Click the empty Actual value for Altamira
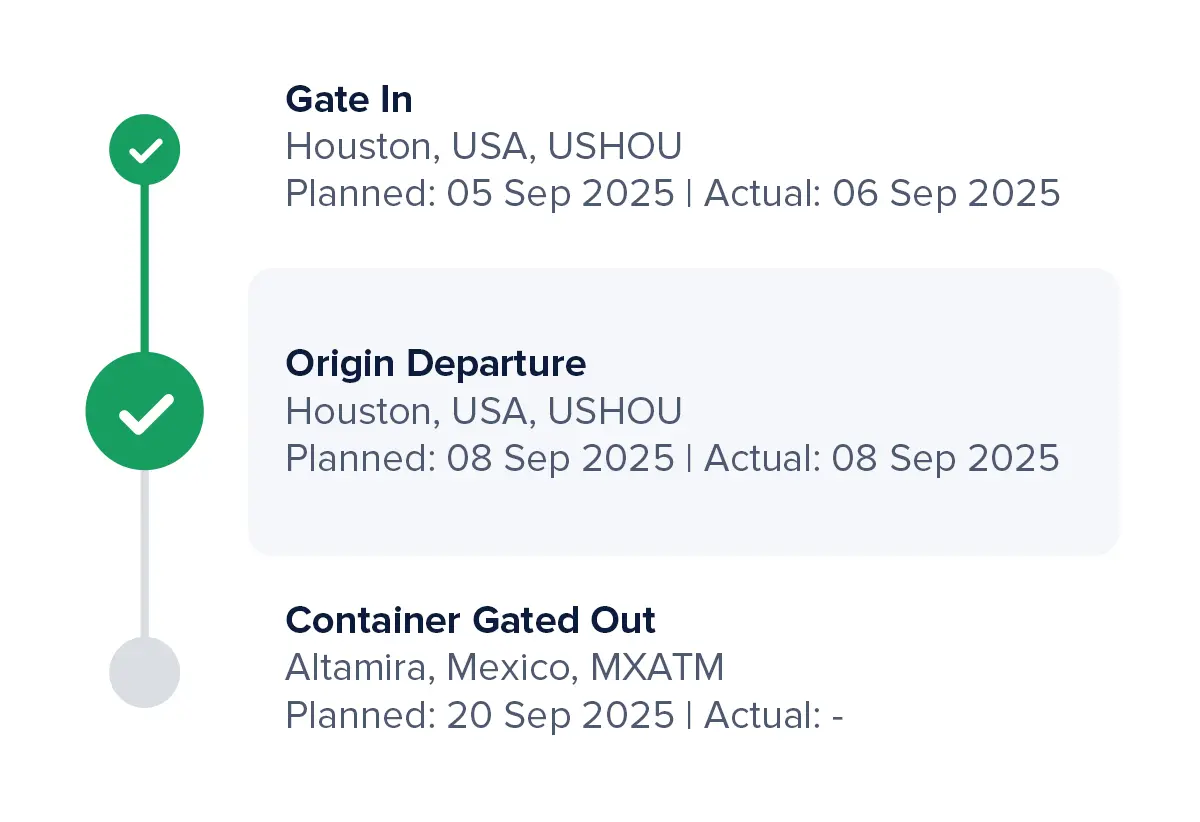Image resolution: width=1200 pixels, height=822 pixels. tap(836, 716)
